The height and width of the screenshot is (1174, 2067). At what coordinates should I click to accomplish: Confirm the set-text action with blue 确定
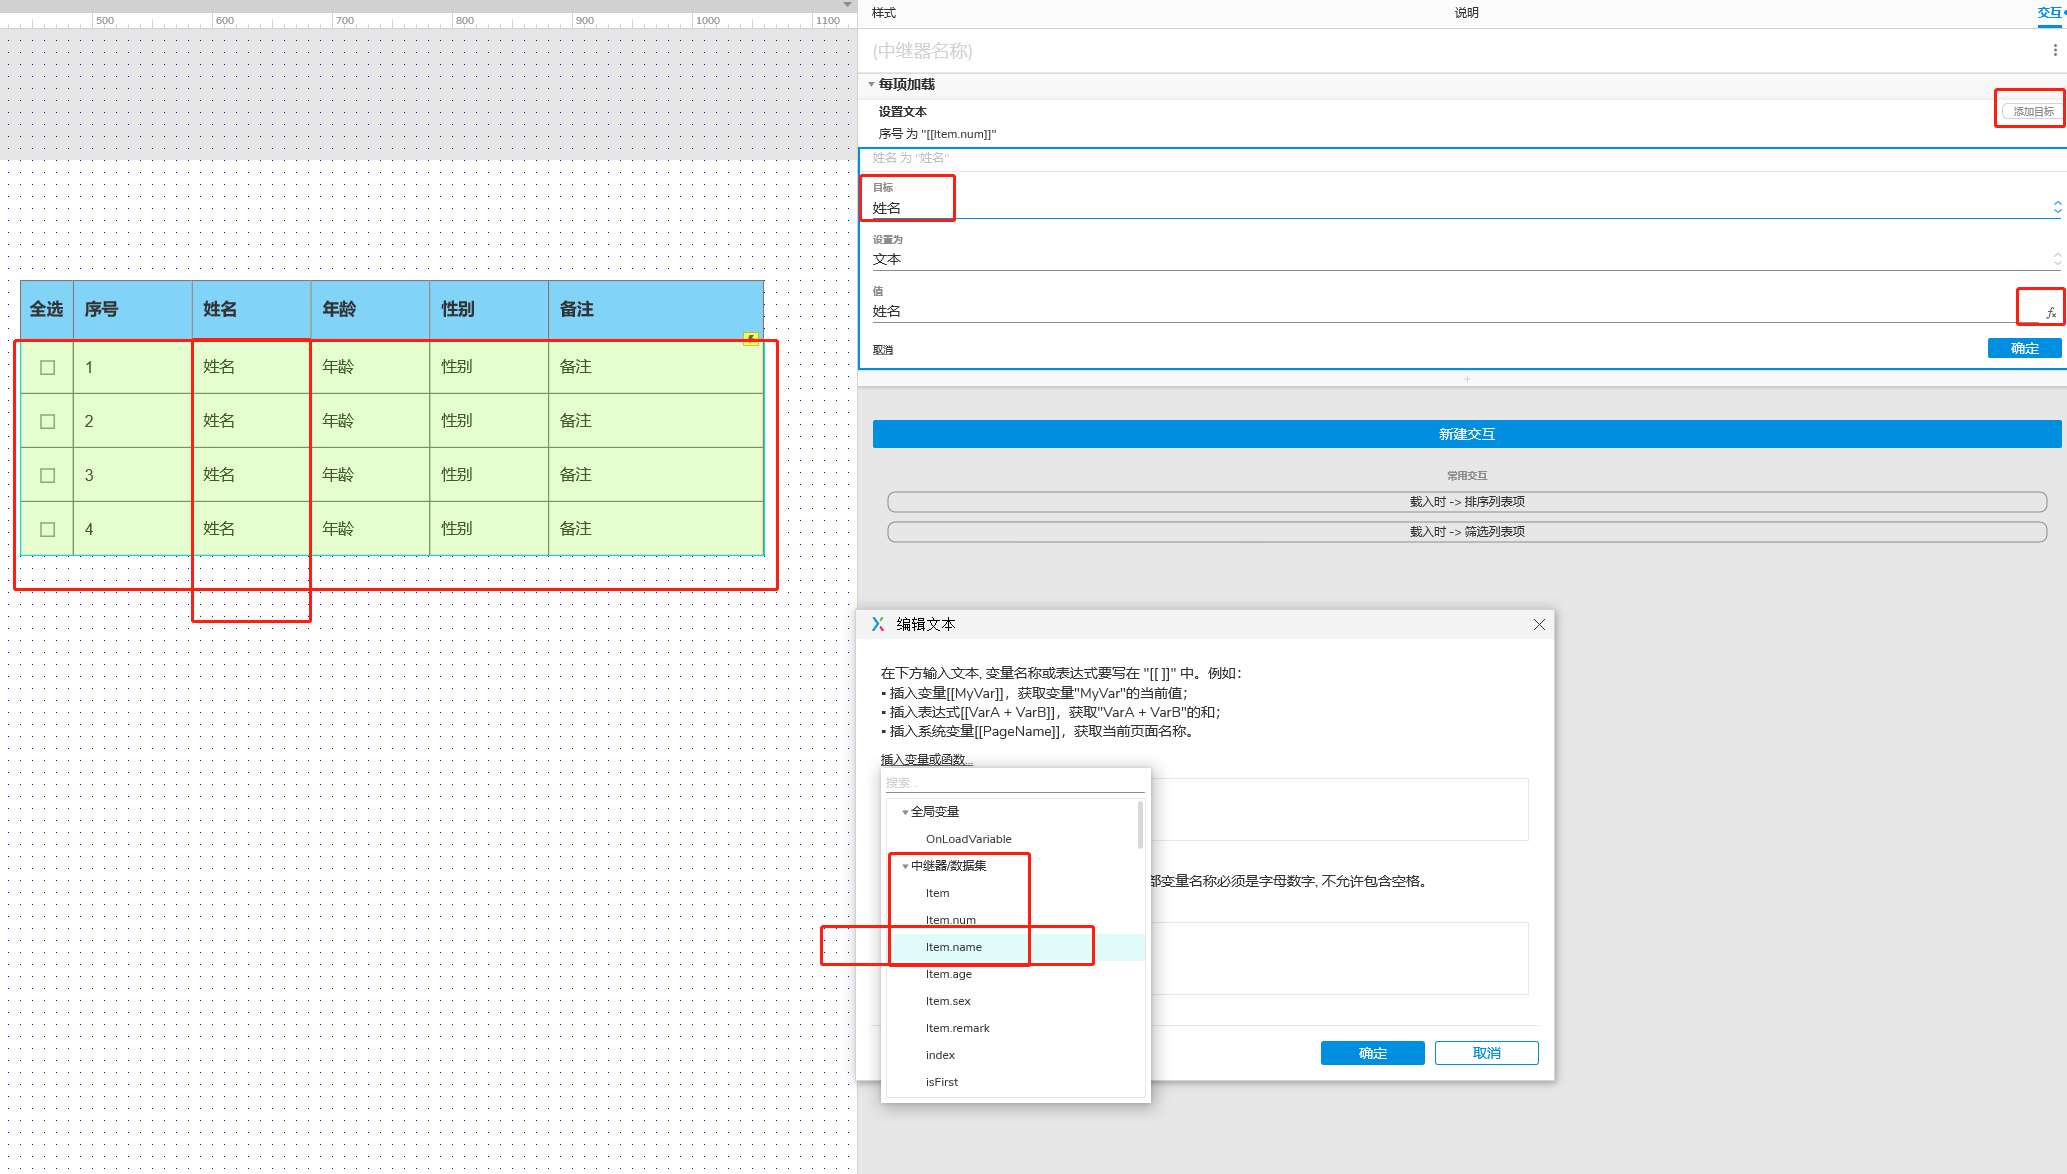2024,348
